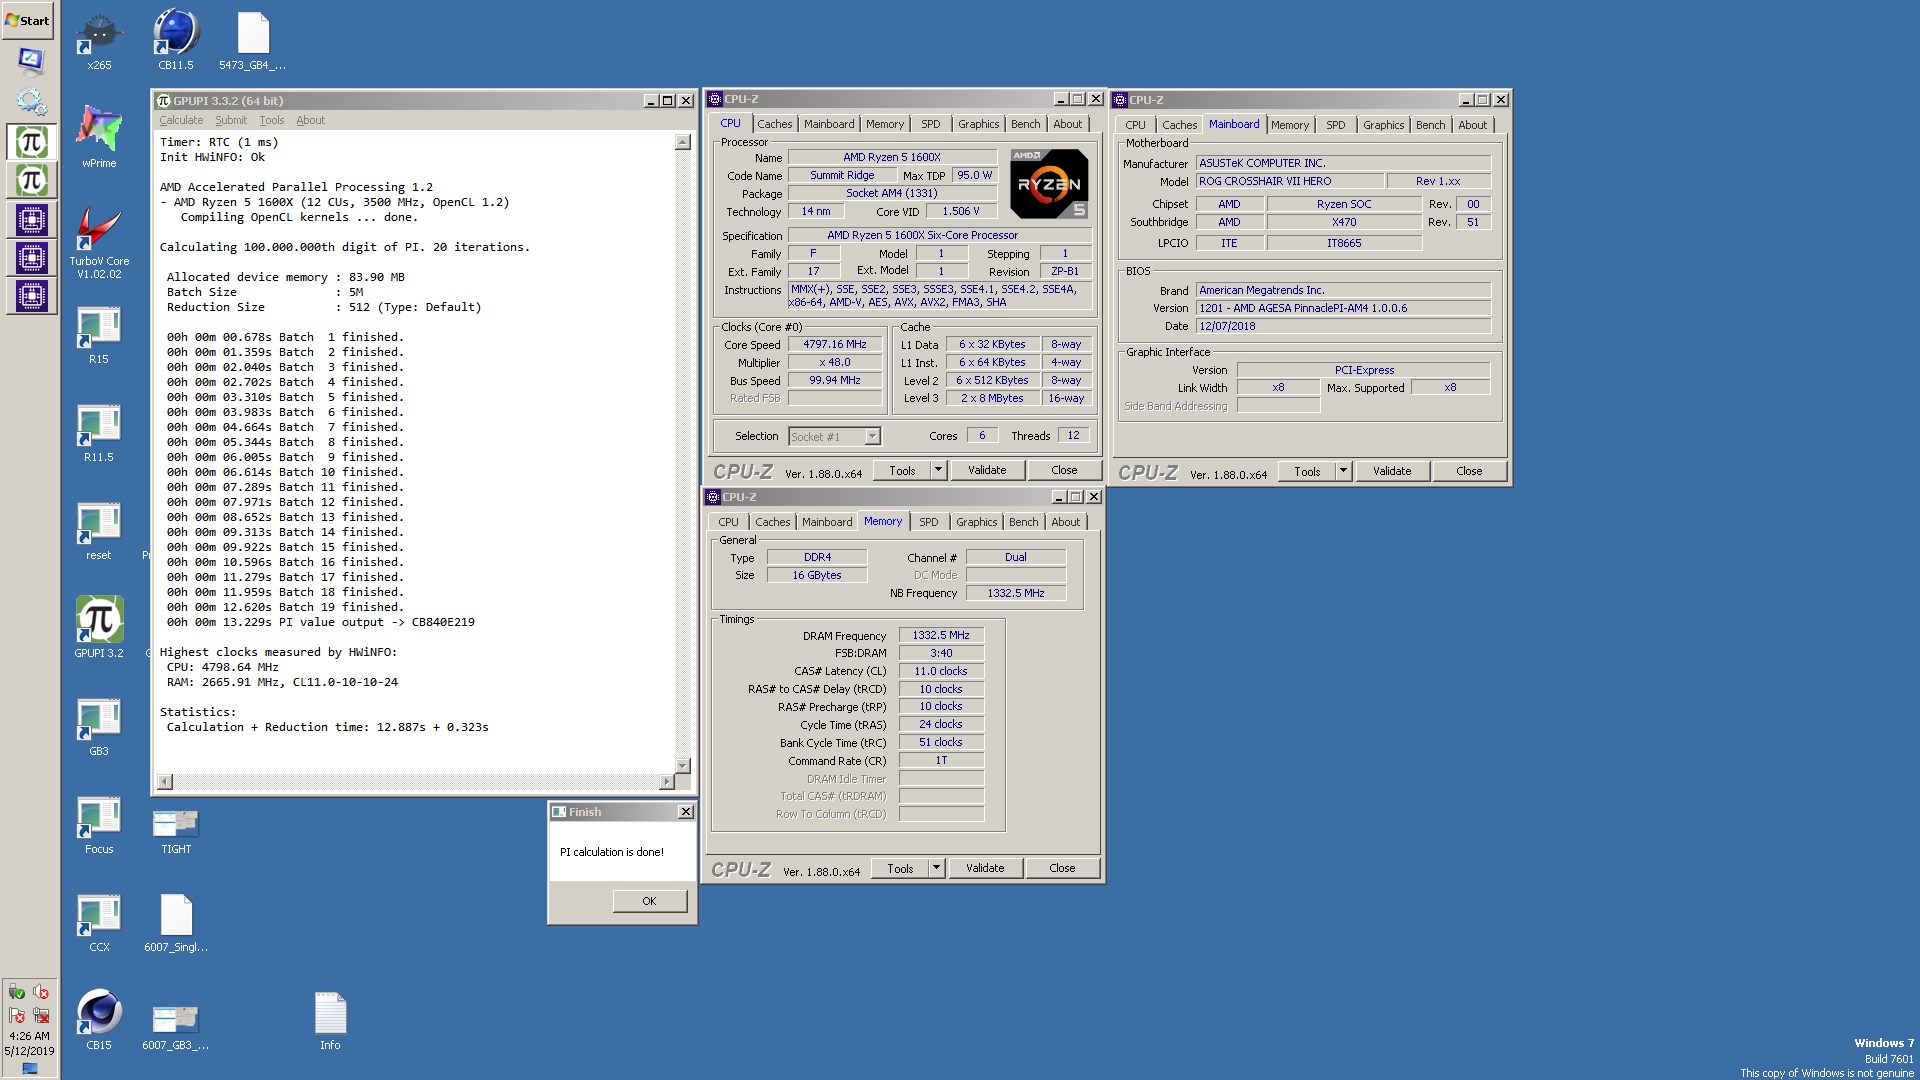Image resolution: width=1920 pixels, height=1080 pixels.
Task: Click the taskbar clock showing 4:26 AM
Action: 29,1036
